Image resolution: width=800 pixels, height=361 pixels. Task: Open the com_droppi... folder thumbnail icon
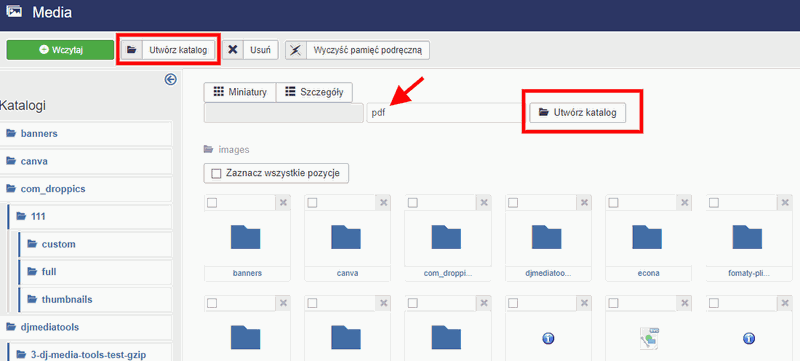tap(446, 237)
